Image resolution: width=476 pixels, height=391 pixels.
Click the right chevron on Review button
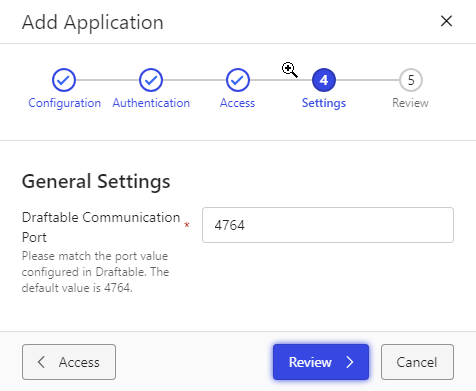click(350, 362)
